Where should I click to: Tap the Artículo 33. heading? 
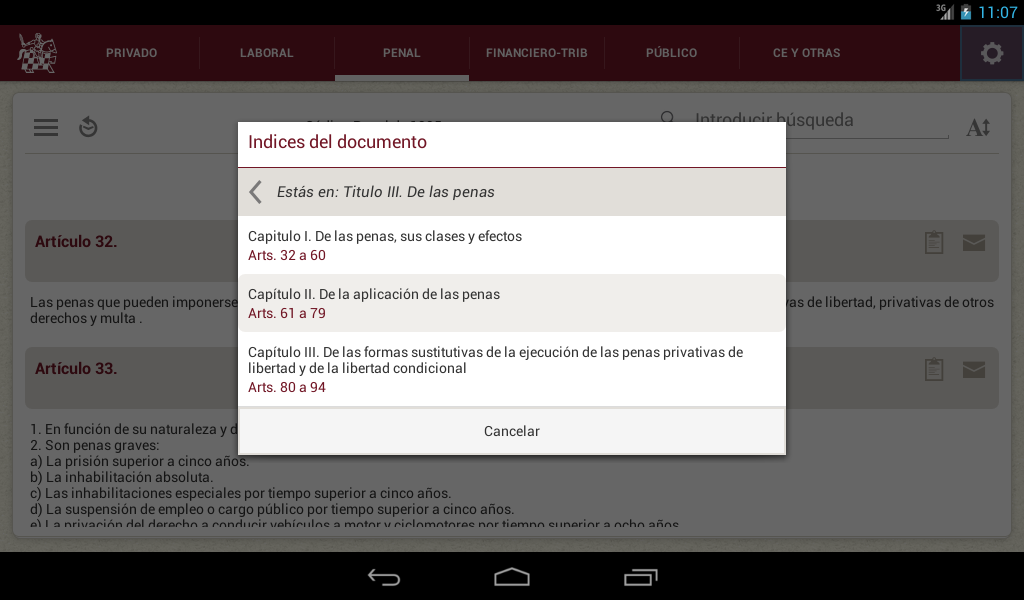(76, 369)
